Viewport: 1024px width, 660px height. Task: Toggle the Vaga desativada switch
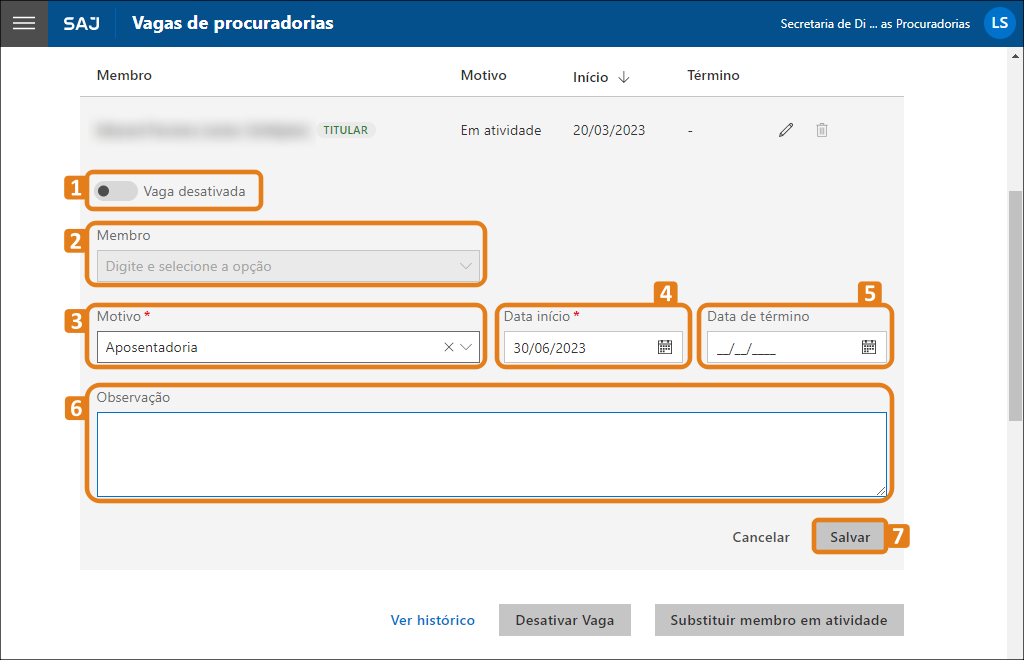coord(116,191)
